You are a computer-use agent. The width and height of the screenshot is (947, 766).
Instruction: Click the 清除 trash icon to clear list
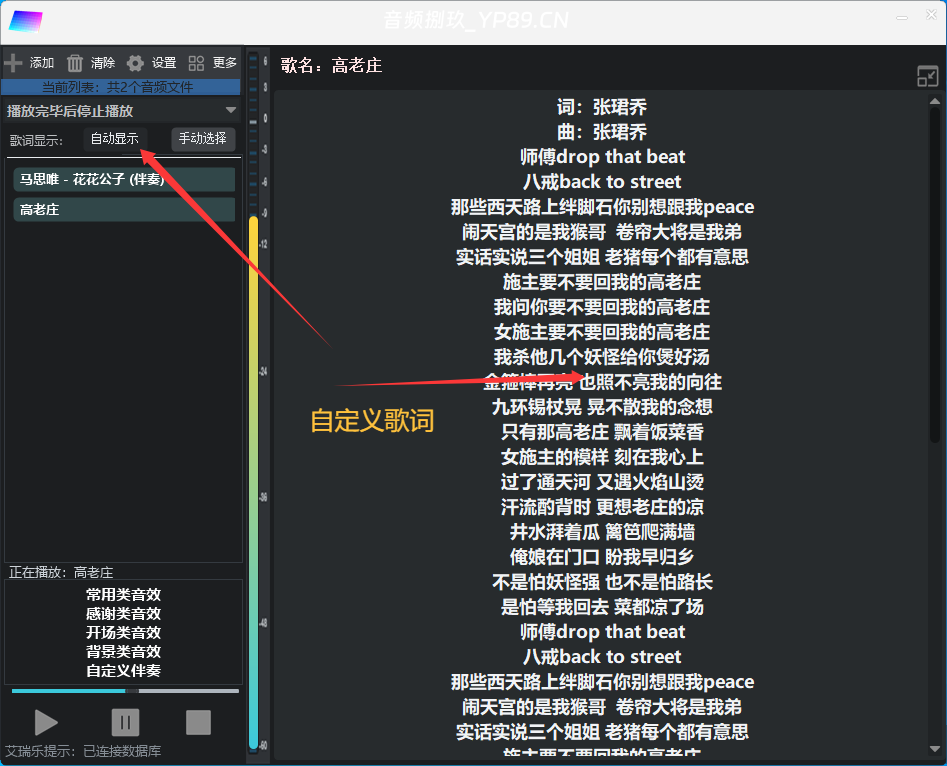tap(75, 61)
